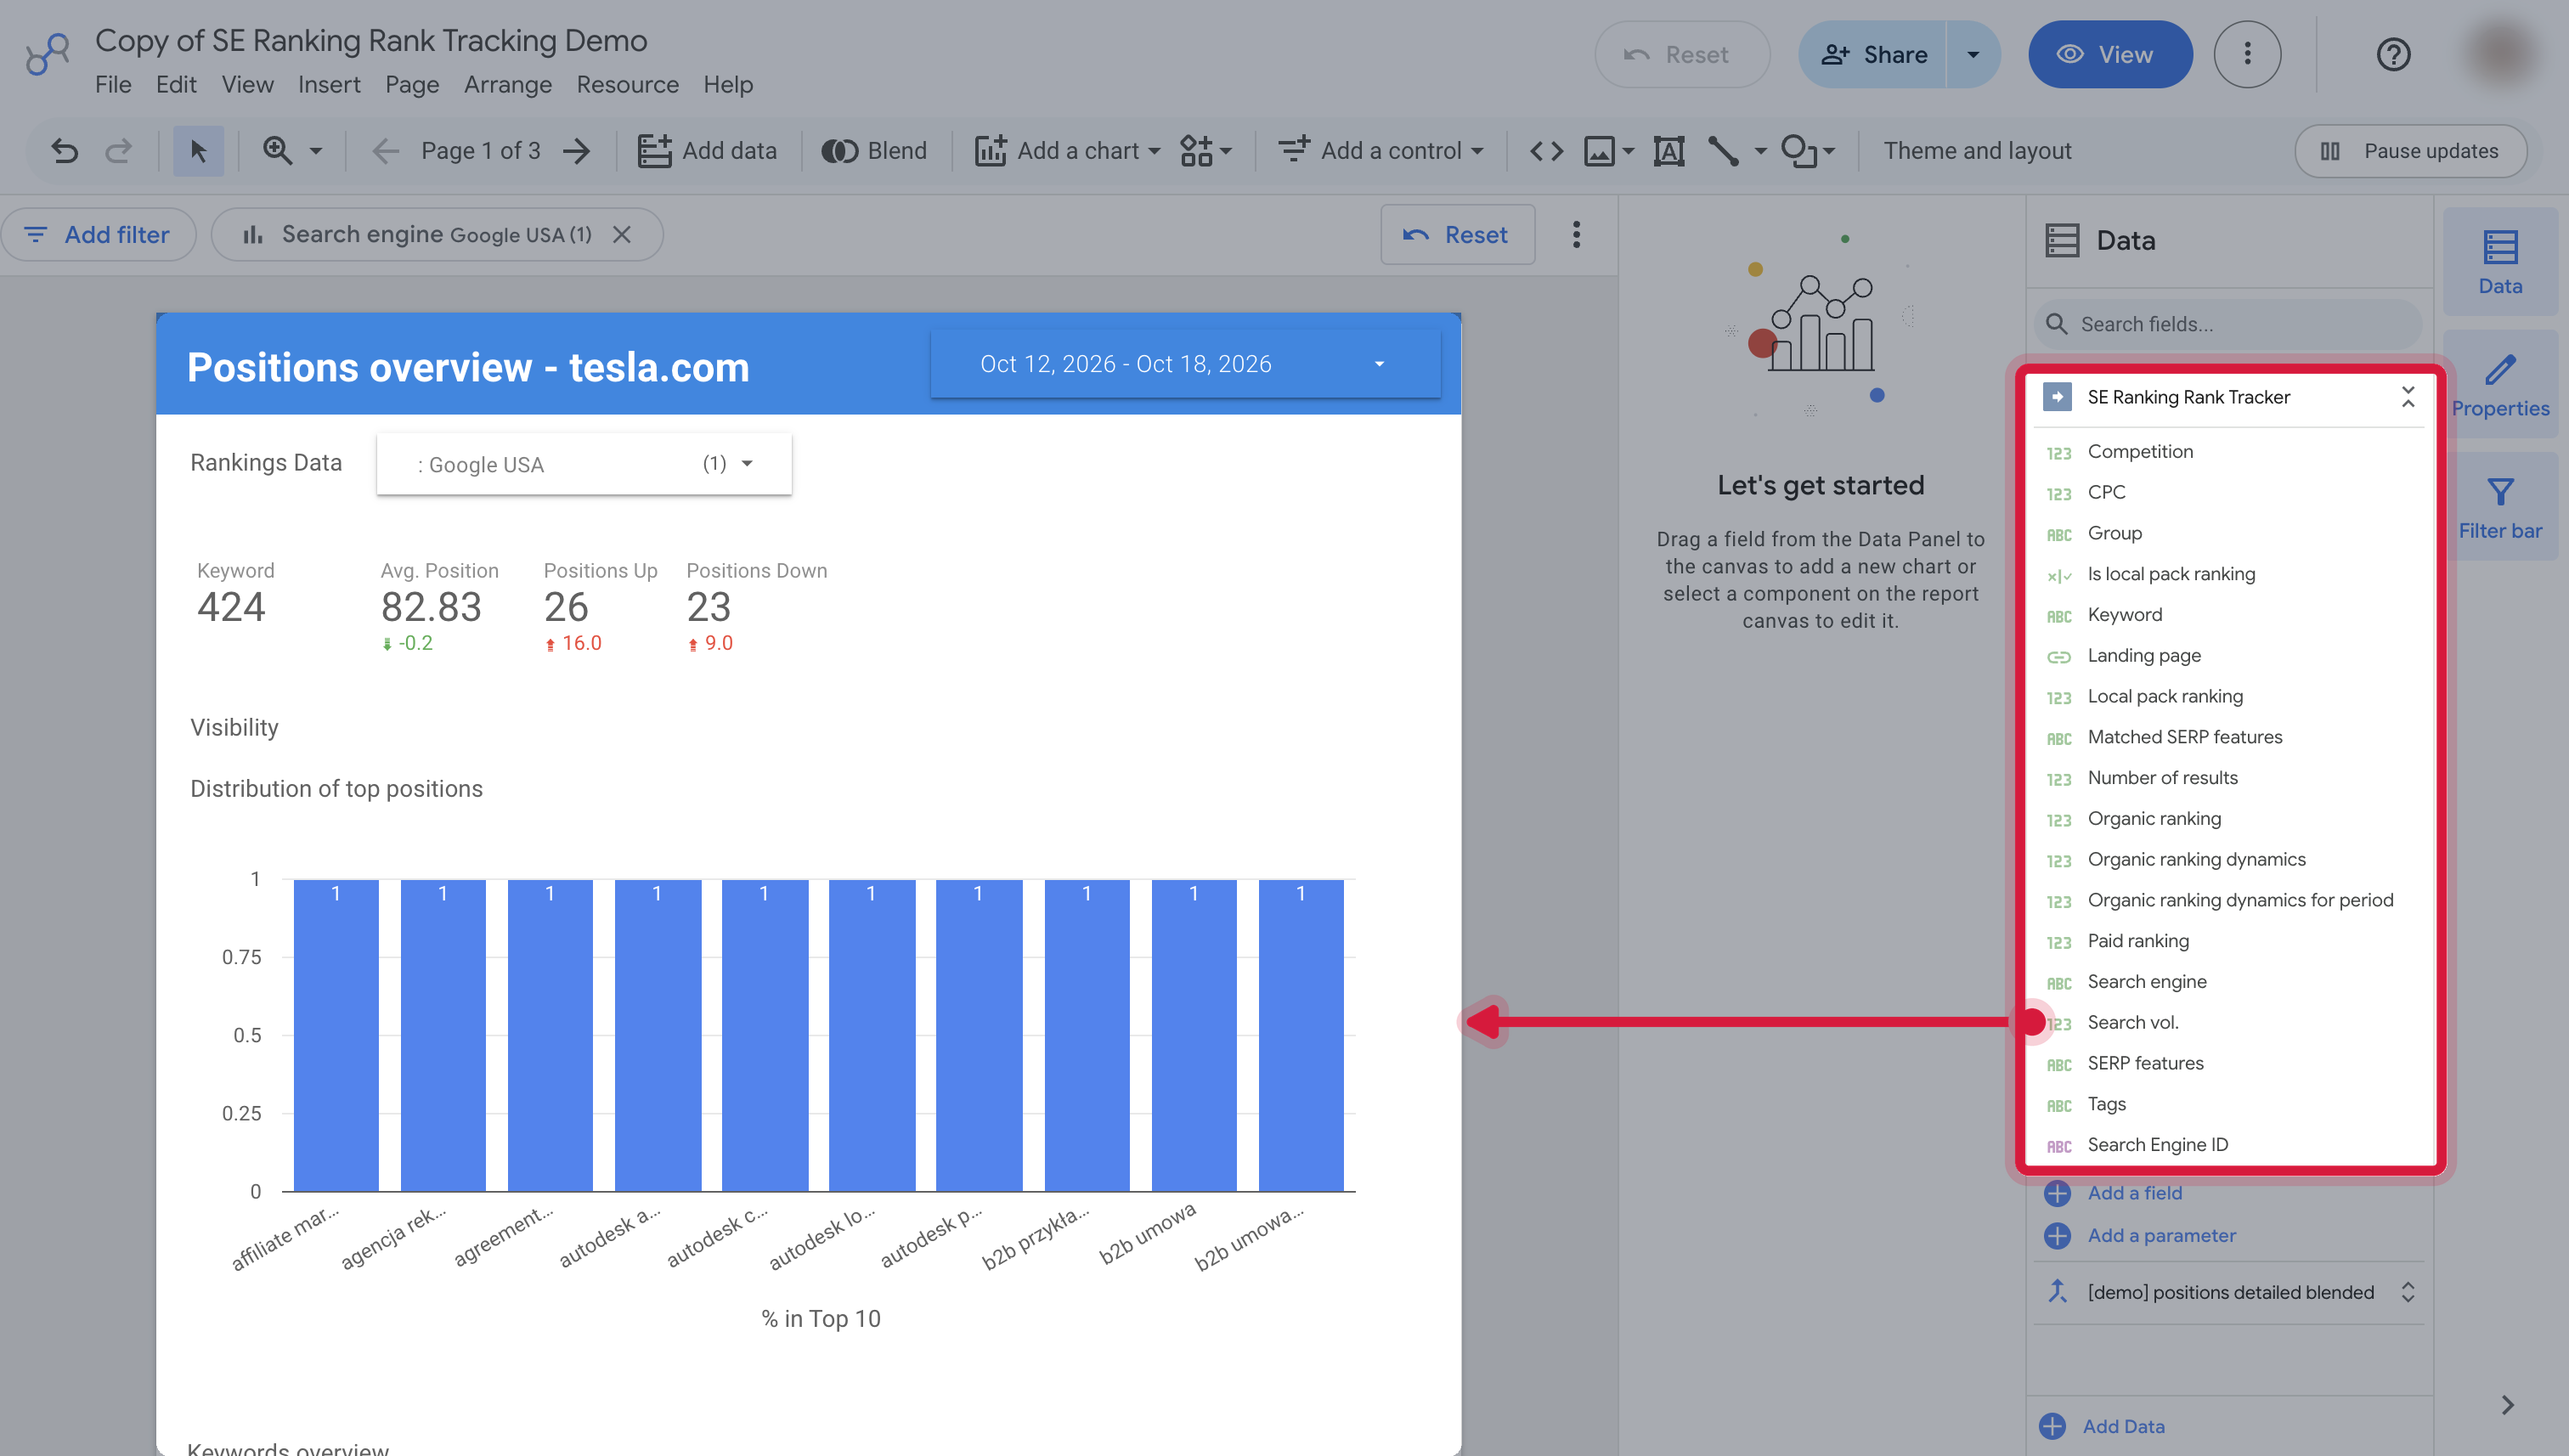Remove the Search engine filter chip

(622, 235)
